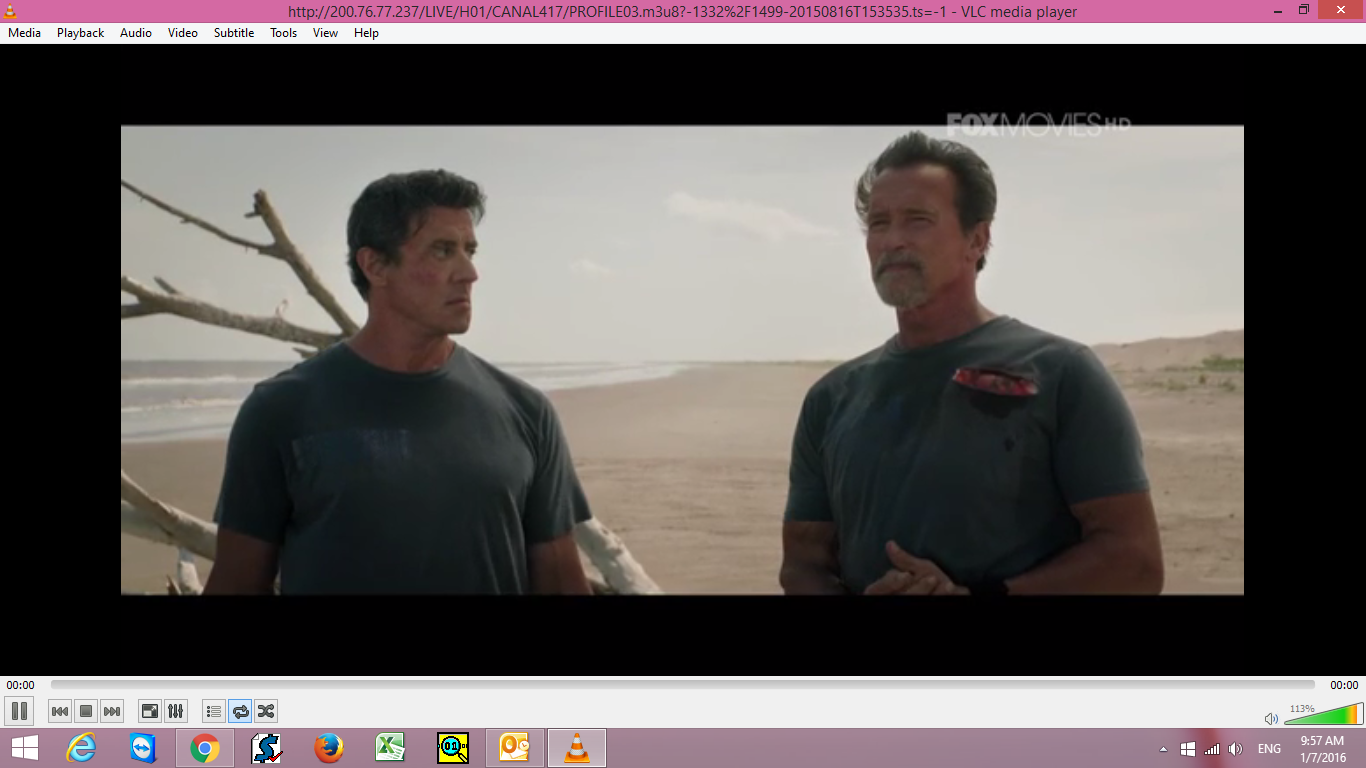1366x768 pixels.
Task: Open Excel from the taskbar
Action: tap(390, 748)
